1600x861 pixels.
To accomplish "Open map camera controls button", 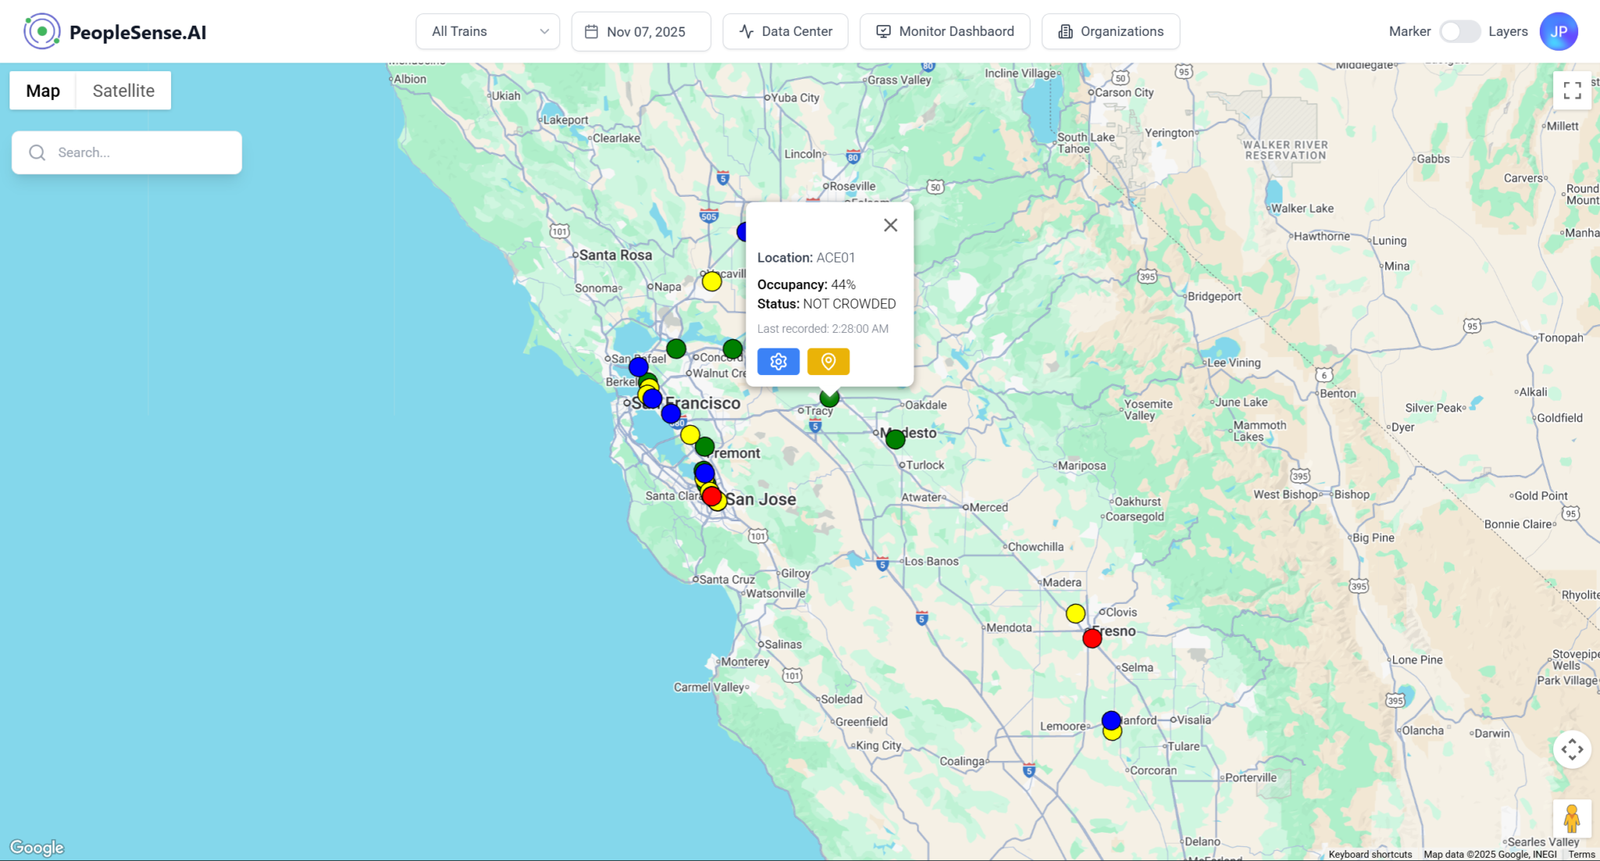I will 1572,749.
